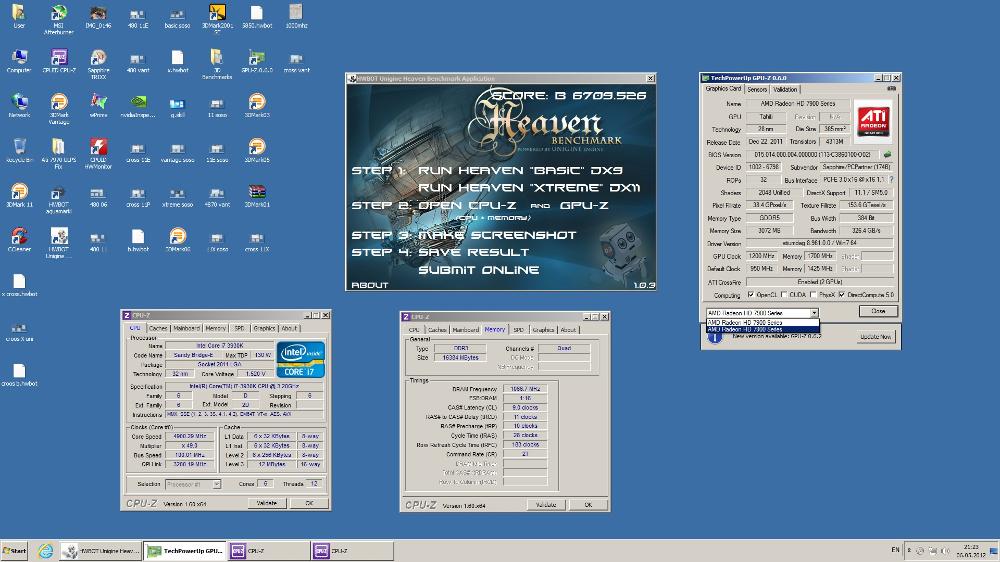Open Caches tab in the CPU-Z window showing CPU info
This screenshot has height=562, width=1000.
[x=158, y=328]
